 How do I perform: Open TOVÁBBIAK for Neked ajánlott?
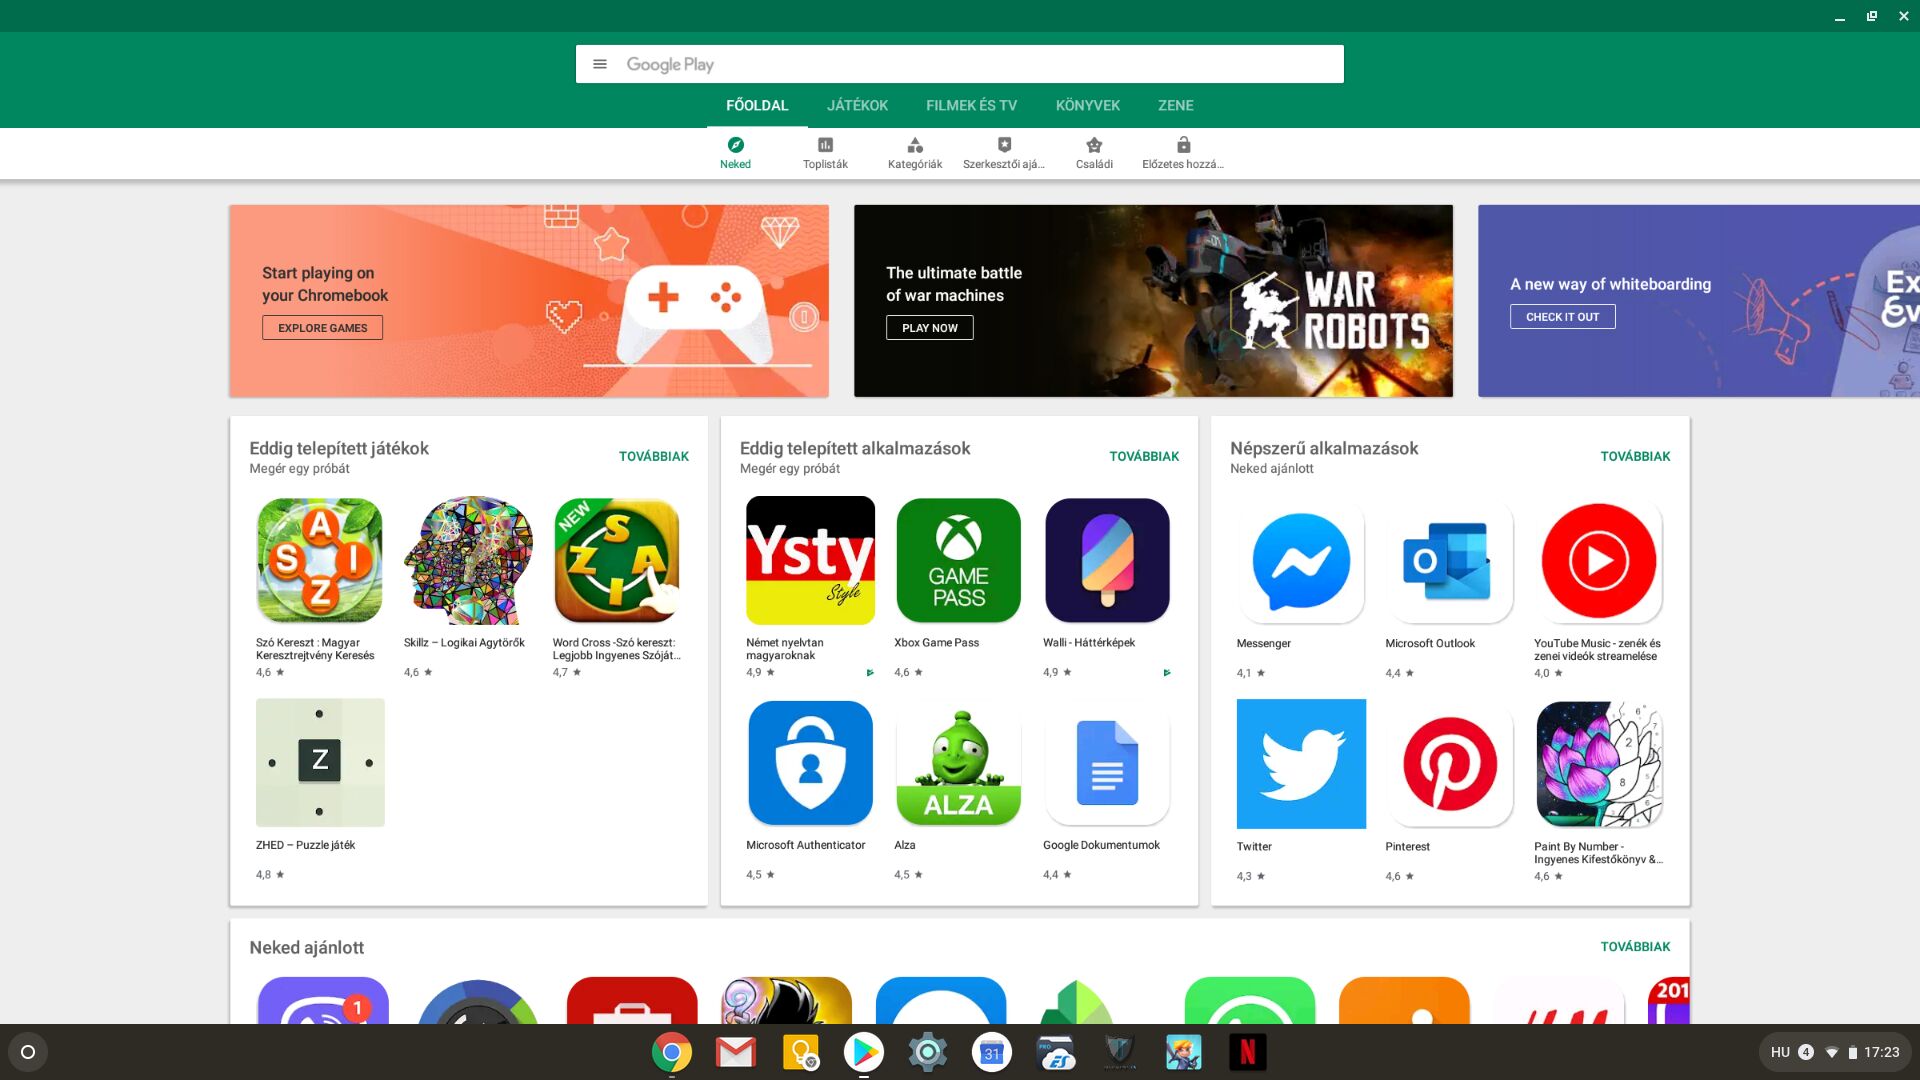(1635, 946)
